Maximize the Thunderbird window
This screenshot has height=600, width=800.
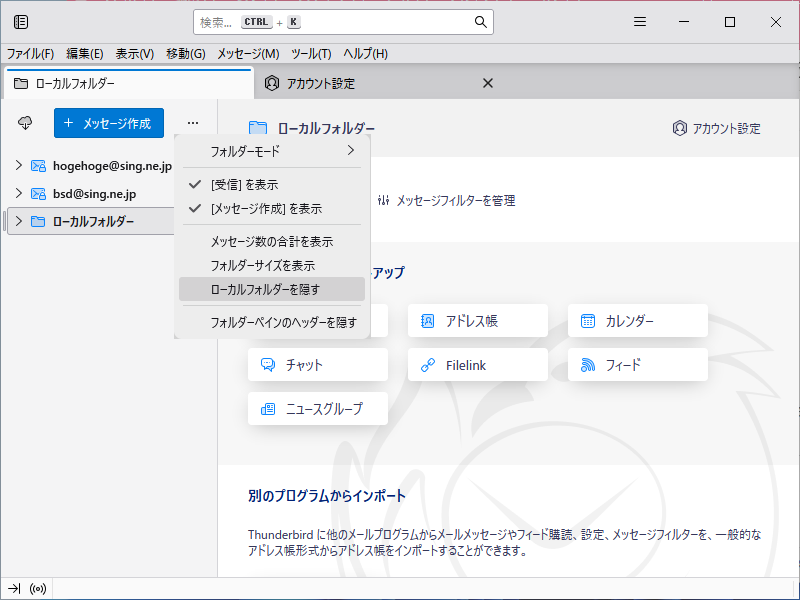[x=730, y=22]
